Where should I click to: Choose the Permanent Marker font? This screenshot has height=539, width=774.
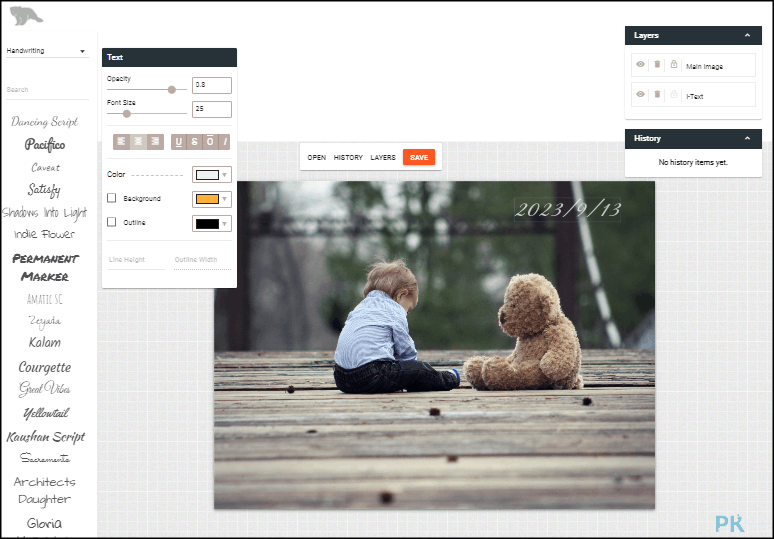click(45, 268)
